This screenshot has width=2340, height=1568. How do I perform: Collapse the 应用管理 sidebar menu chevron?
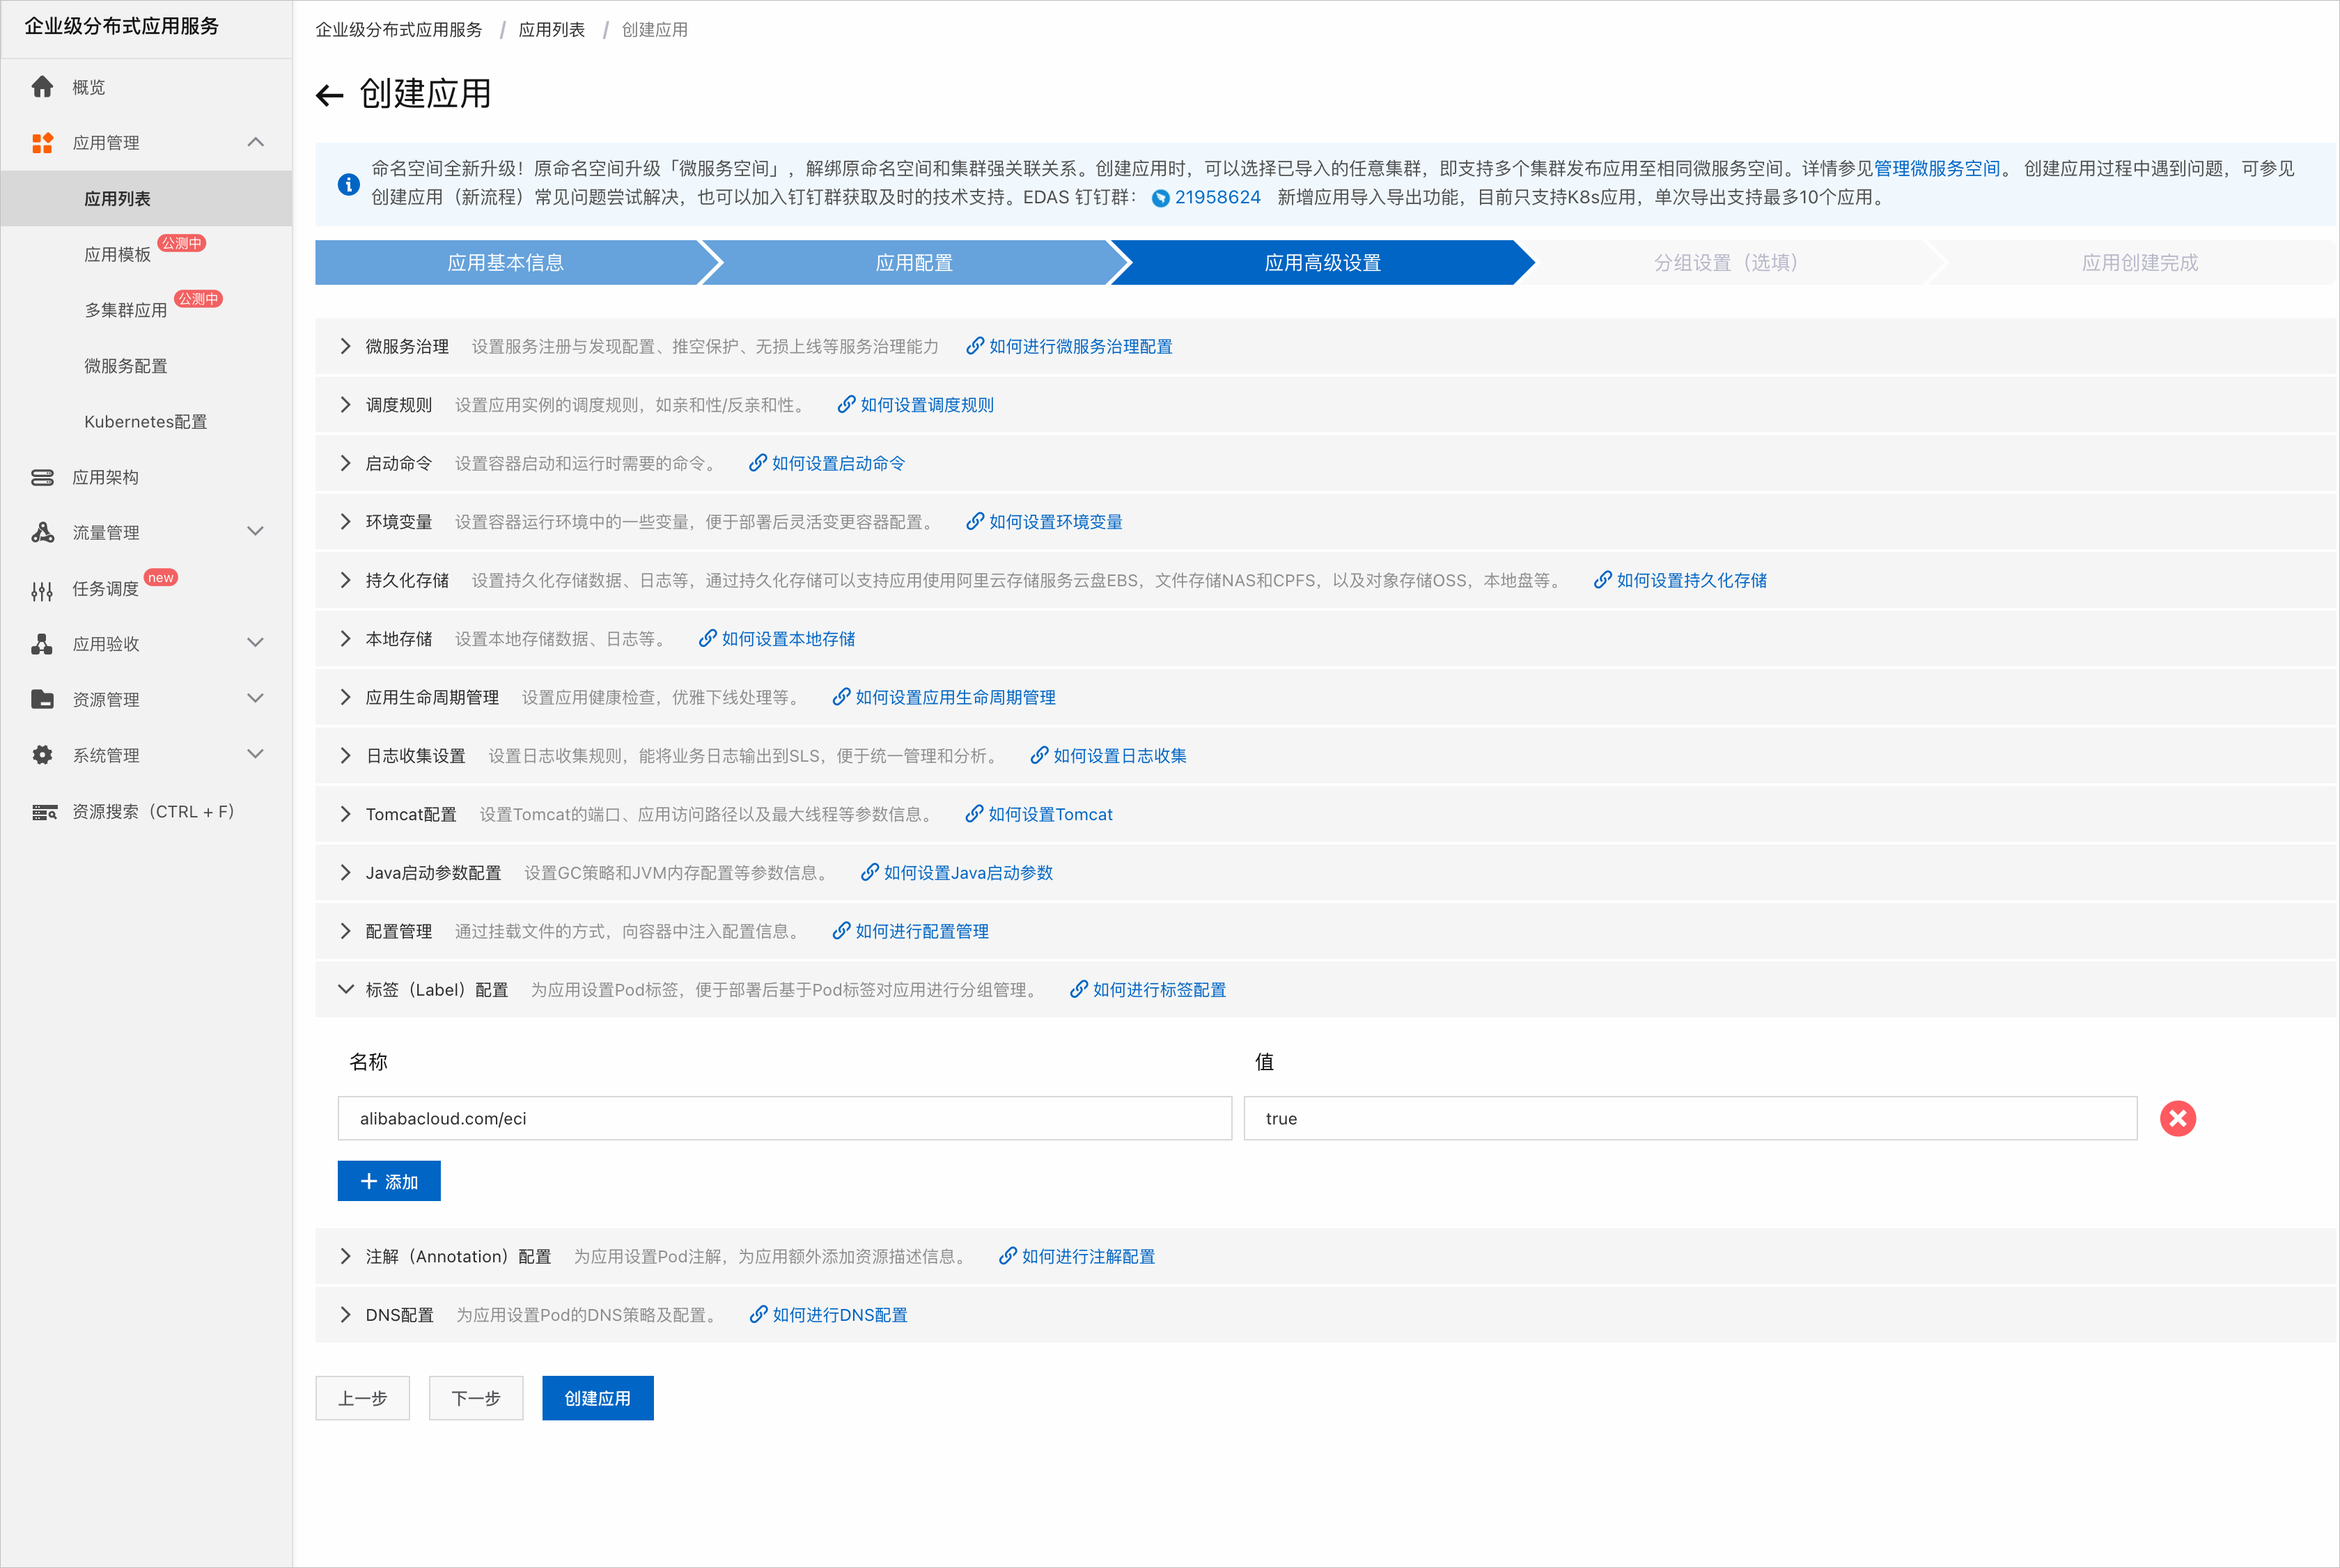[x=256, y=142]
